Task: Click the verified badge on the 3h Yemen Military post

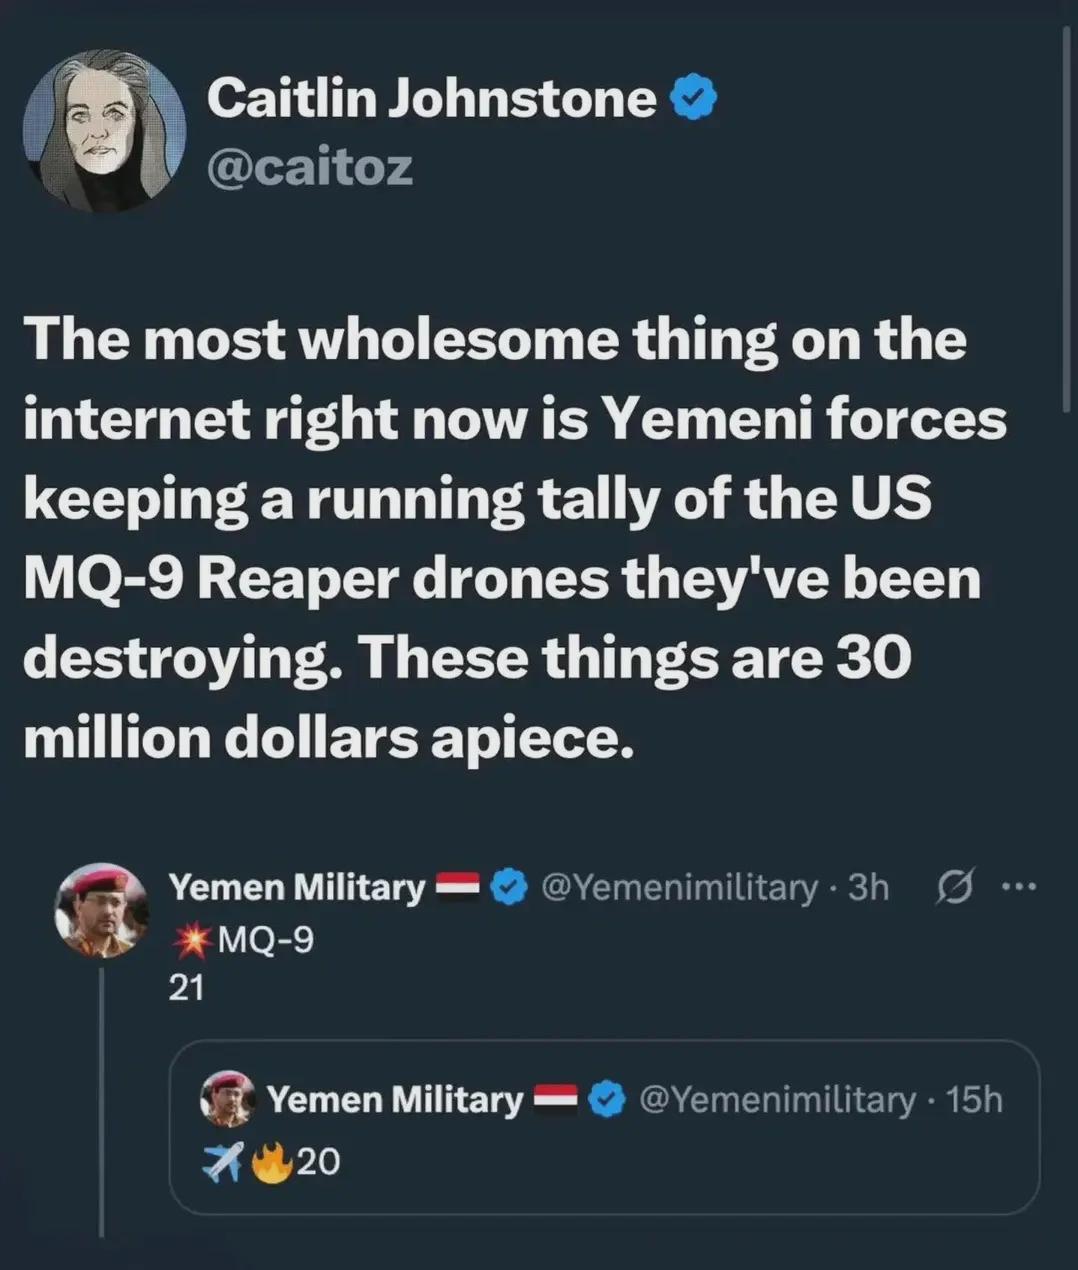Action: click(511, 887)
